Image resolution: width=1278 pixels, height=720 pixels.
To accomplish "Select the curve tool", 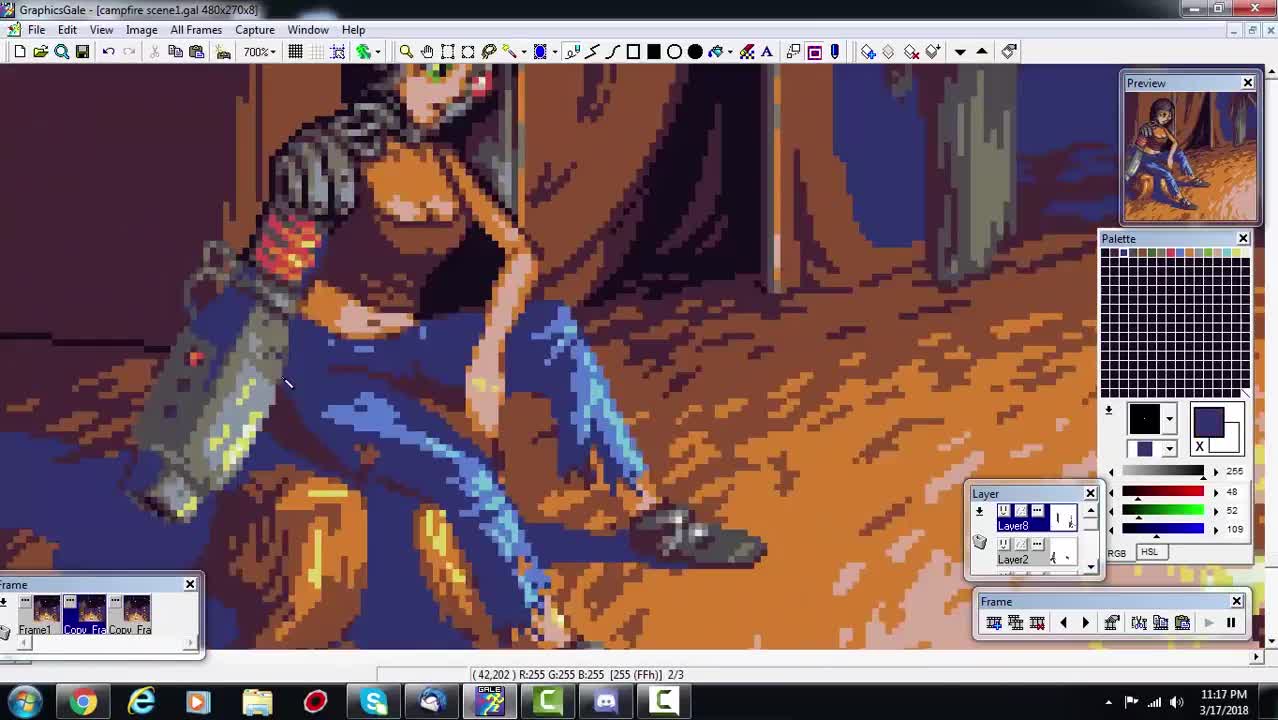I will pos(613,52).
